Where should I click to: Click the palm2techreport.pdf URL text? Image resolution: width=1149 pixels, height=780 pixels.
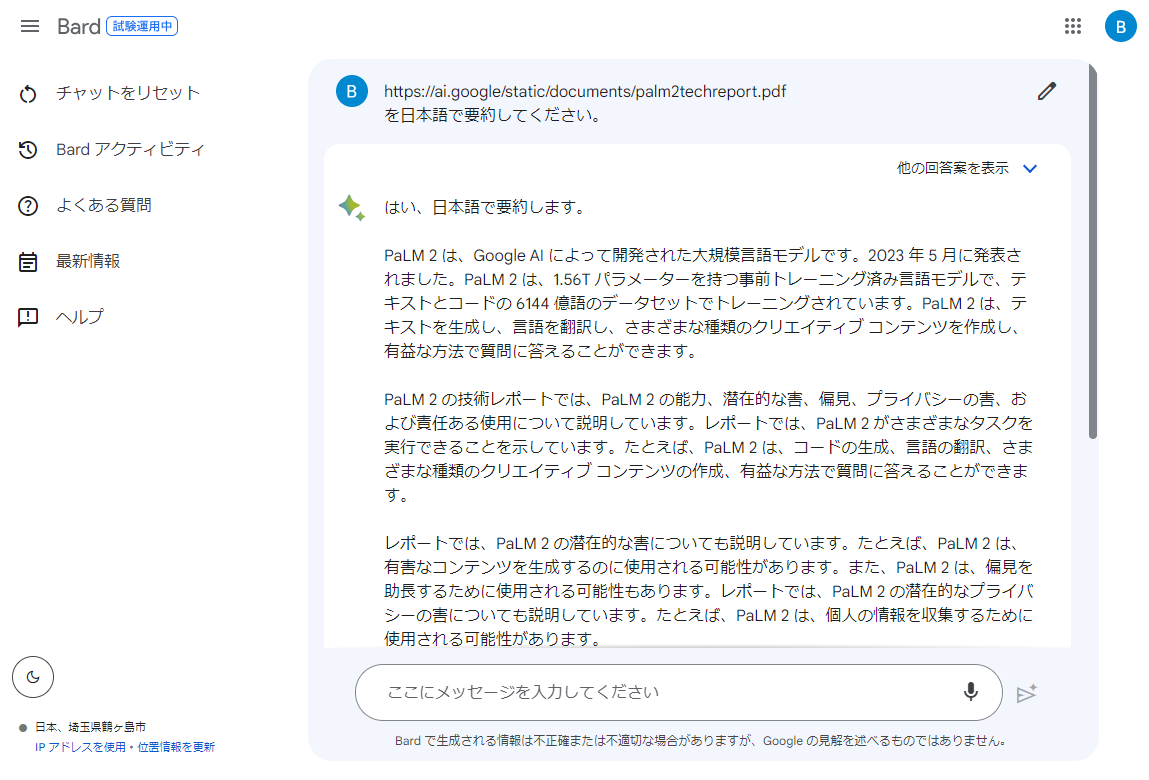585,92
